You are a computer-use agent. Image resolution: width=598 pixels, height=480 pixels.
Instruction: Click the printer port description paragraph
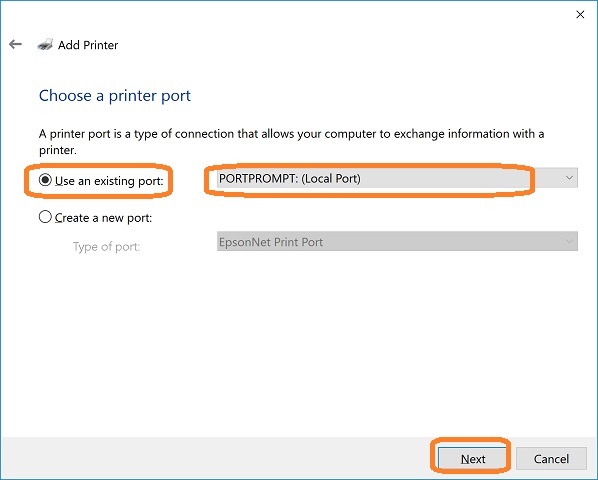pyautogui.click(x=291, y=141)
